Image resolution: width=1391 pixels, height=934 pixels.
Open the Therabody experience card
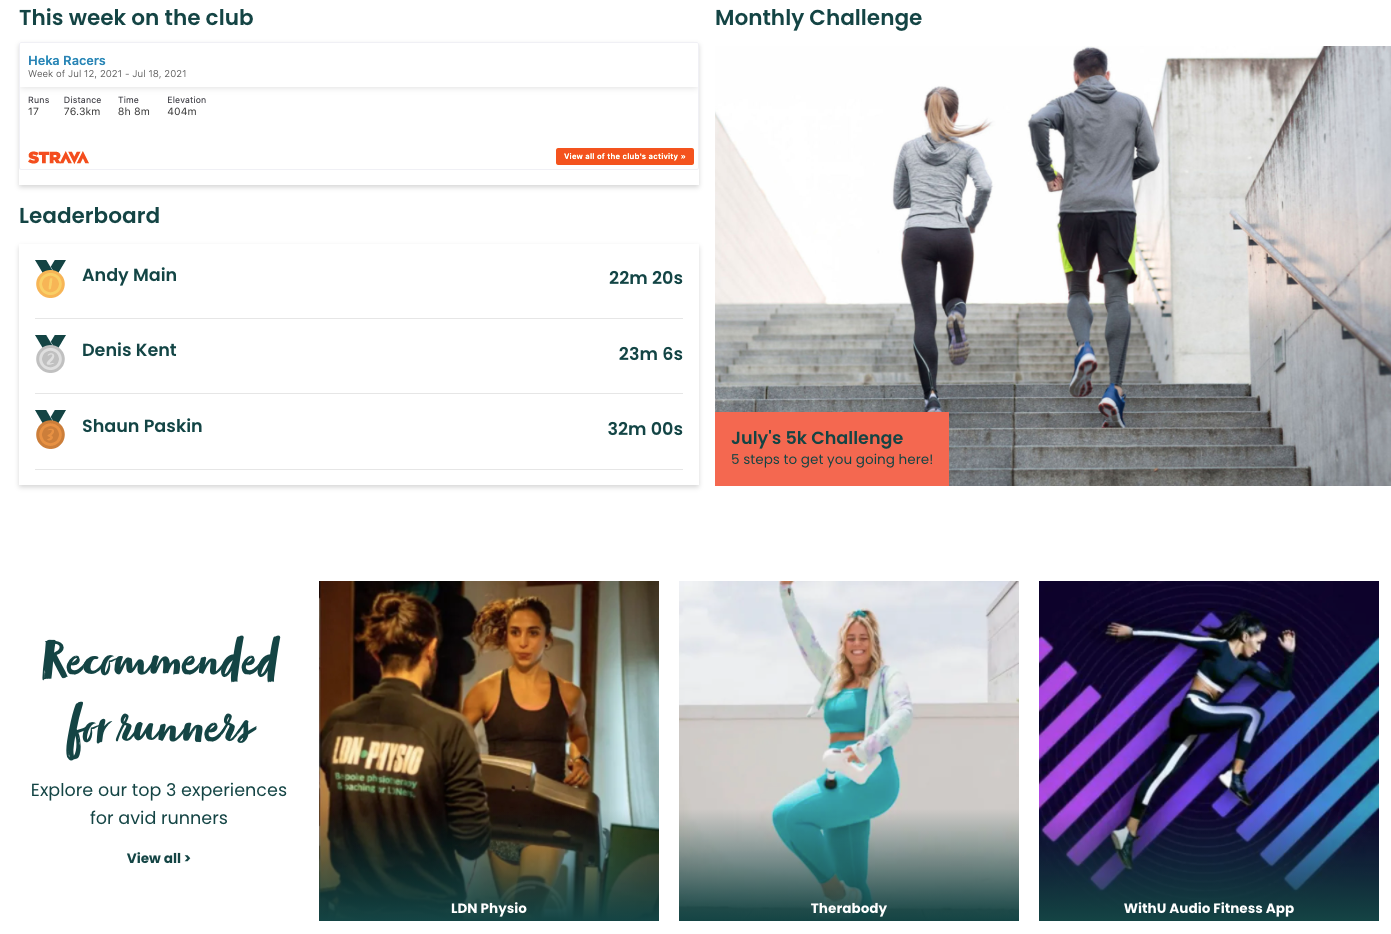(x=849, y=751)
